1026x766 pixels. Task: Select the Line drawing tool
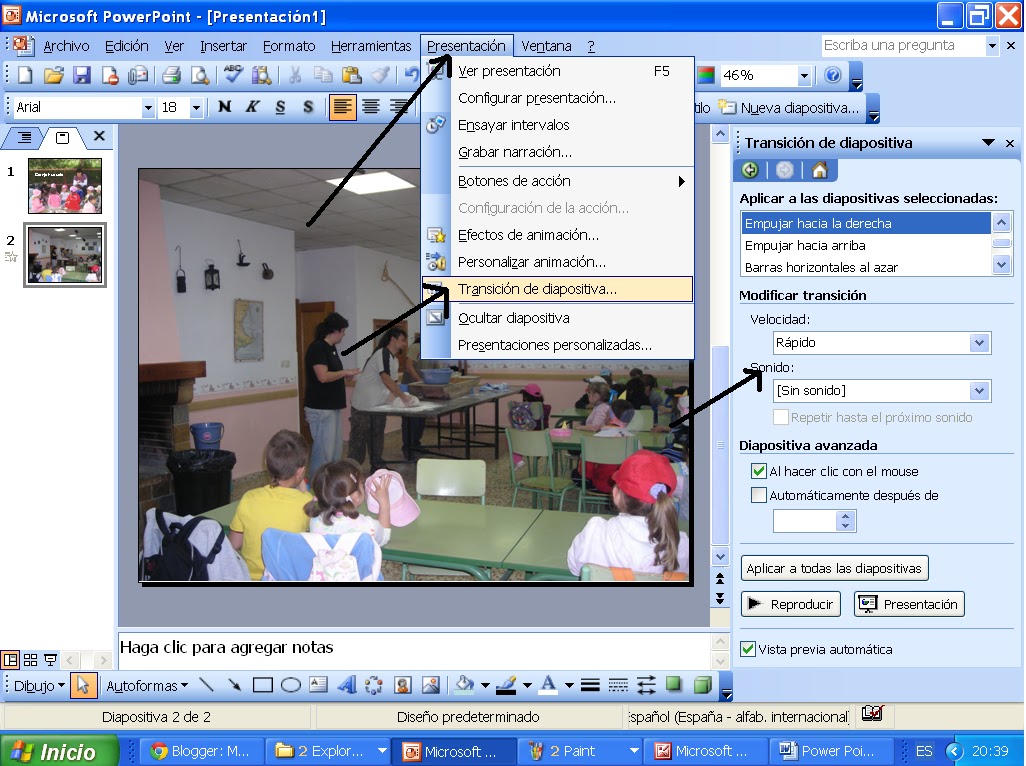coord(206,686)
